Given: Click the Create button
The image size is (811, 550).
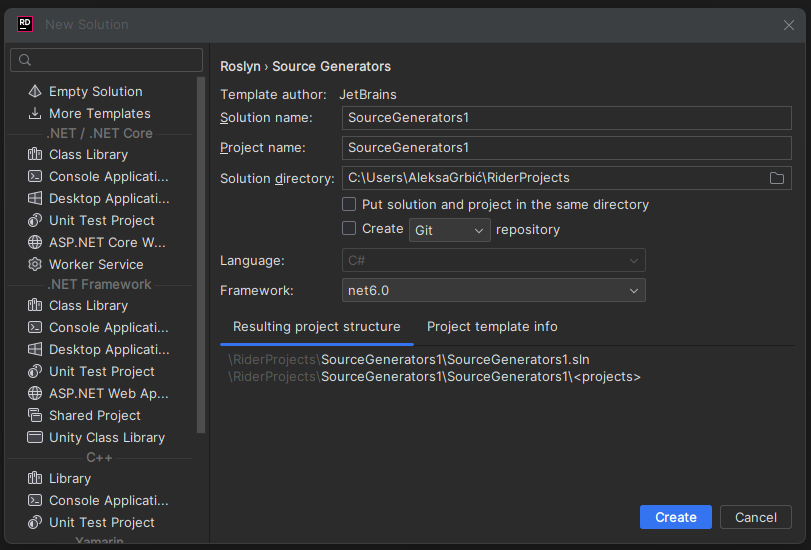Looking at the screenshot, I should [x=675, y=517].
